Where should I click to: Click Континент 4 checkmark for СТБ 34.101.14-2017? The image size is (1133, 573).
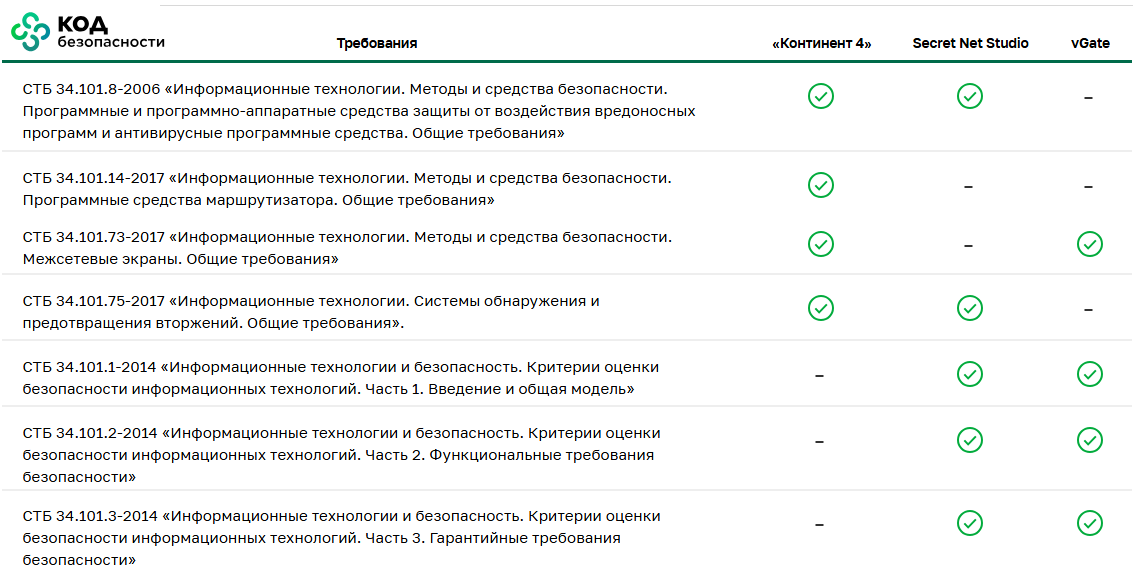(821, 185)
